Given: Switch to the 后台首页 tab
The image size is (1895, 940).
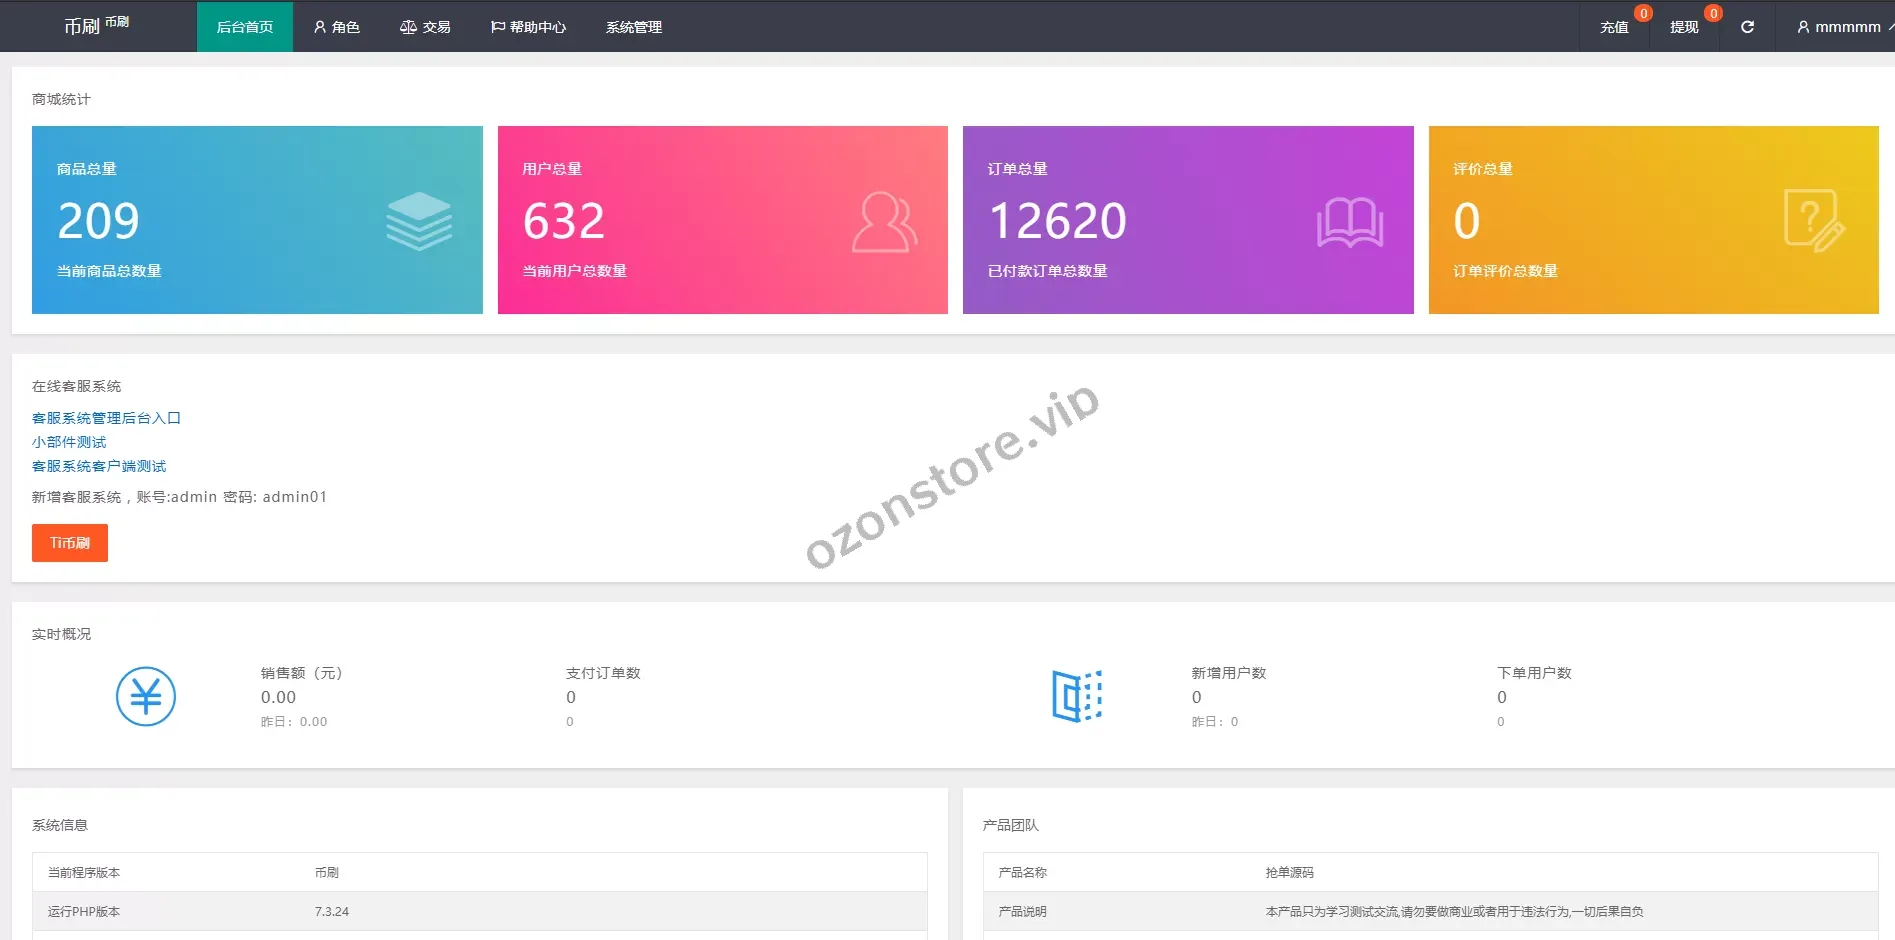Looking at the screenshot, I should tap(245, 27).
